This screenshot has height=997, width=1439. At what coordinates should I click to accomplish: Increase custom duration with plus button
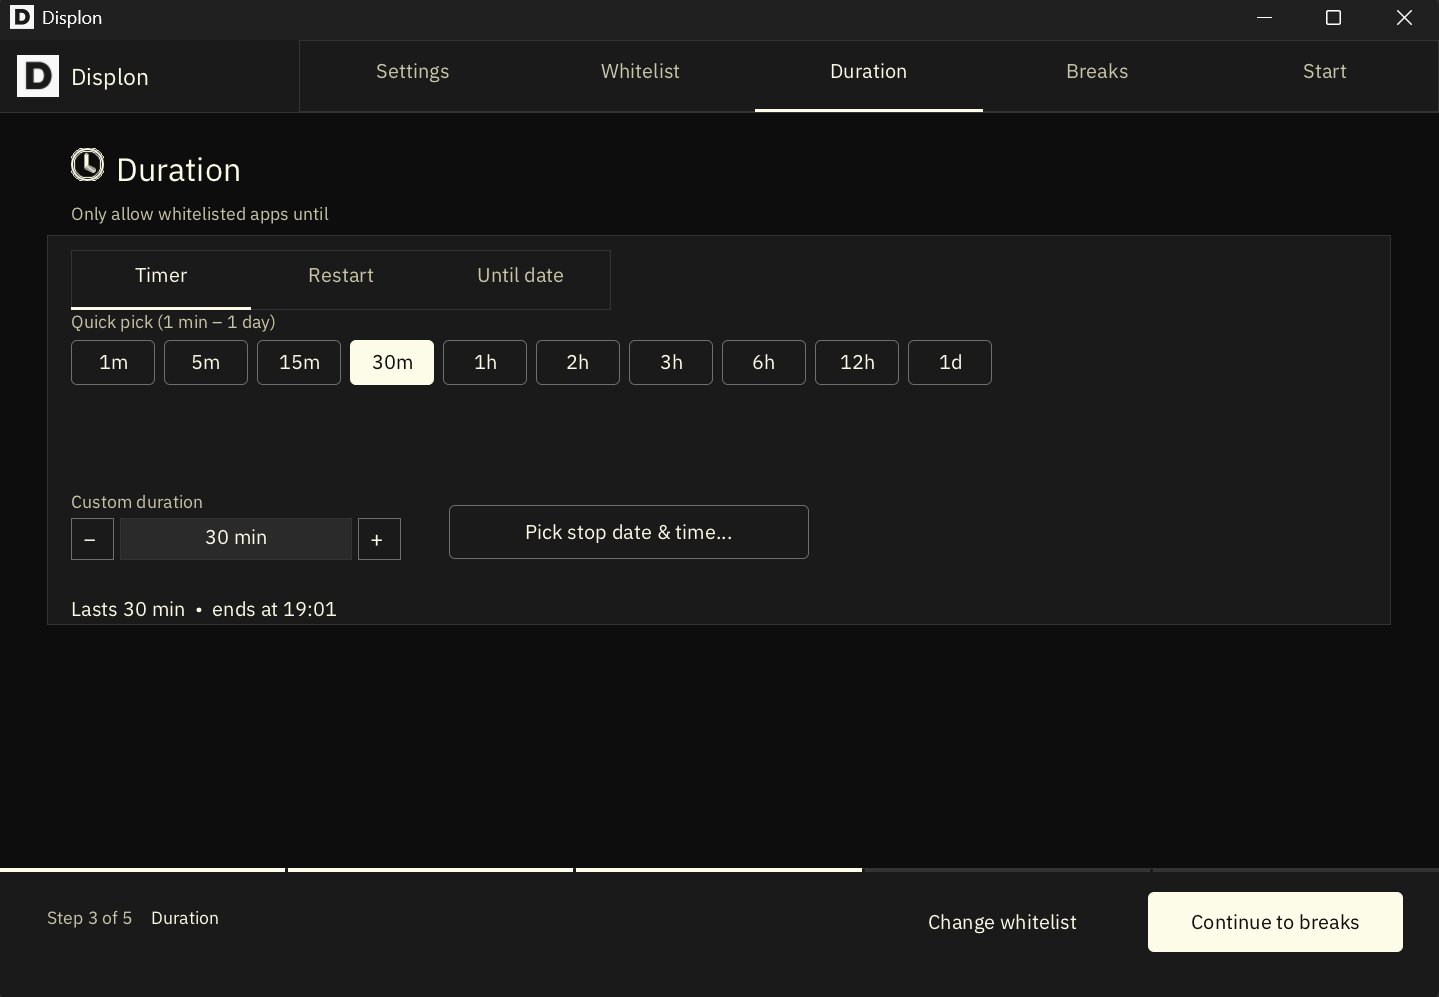tap(379, 539)
